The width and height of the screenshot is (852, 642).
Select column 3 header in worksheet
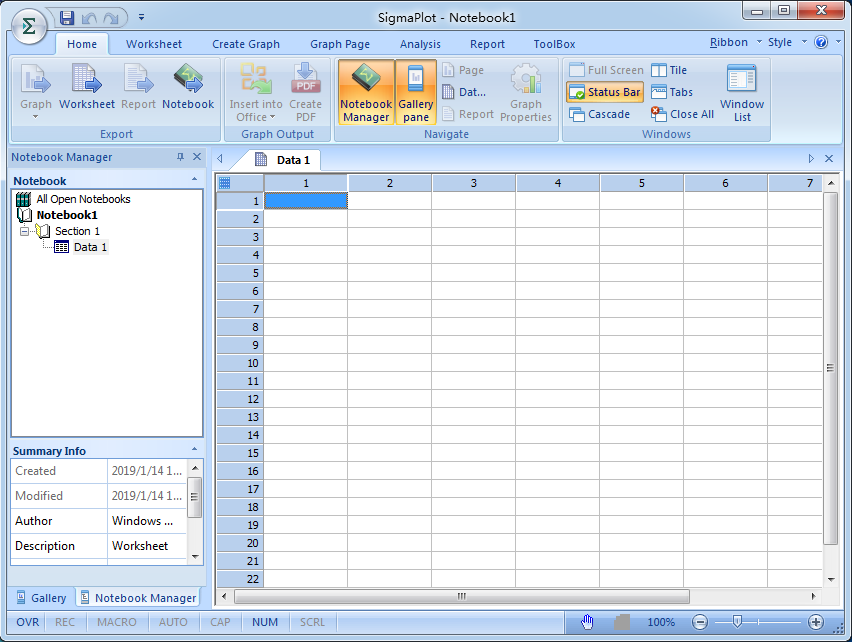473,183
